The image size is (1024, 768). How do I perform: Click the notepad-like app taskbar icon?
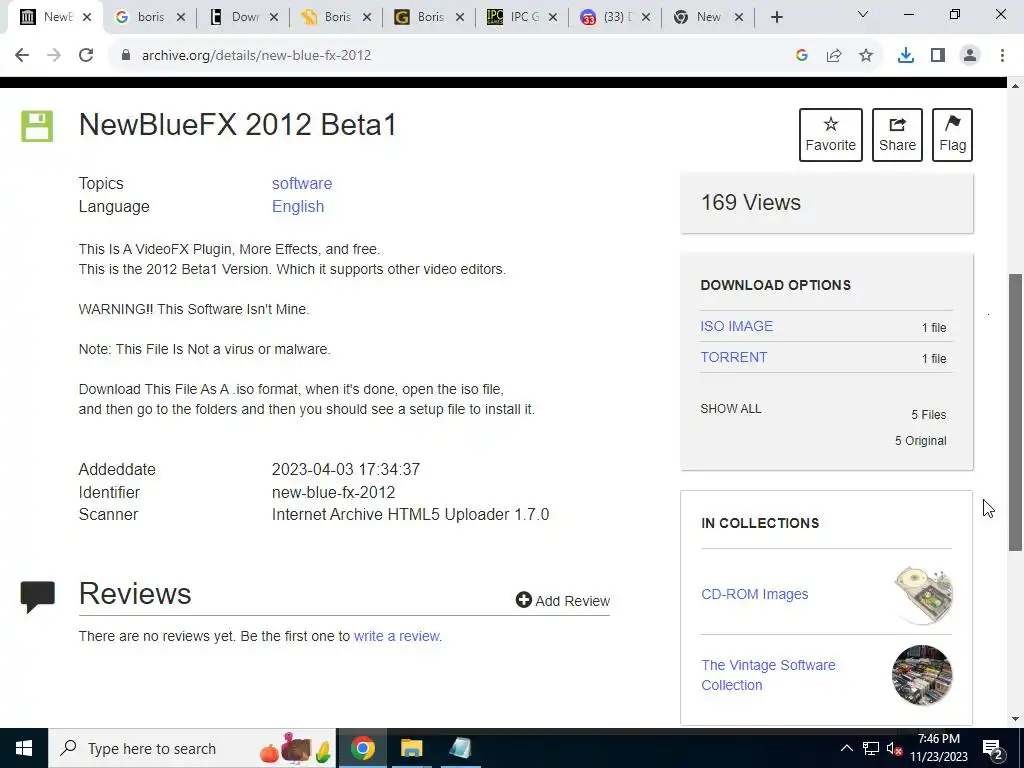coord(460,748)
